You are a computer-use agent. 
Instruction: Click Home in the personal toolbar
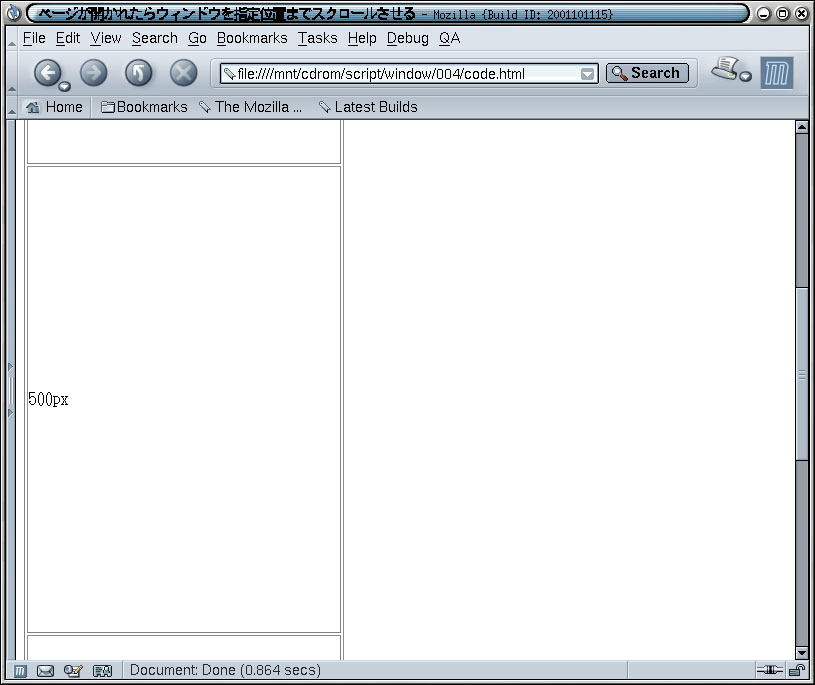pyautogui.click(x=54, y=107)
